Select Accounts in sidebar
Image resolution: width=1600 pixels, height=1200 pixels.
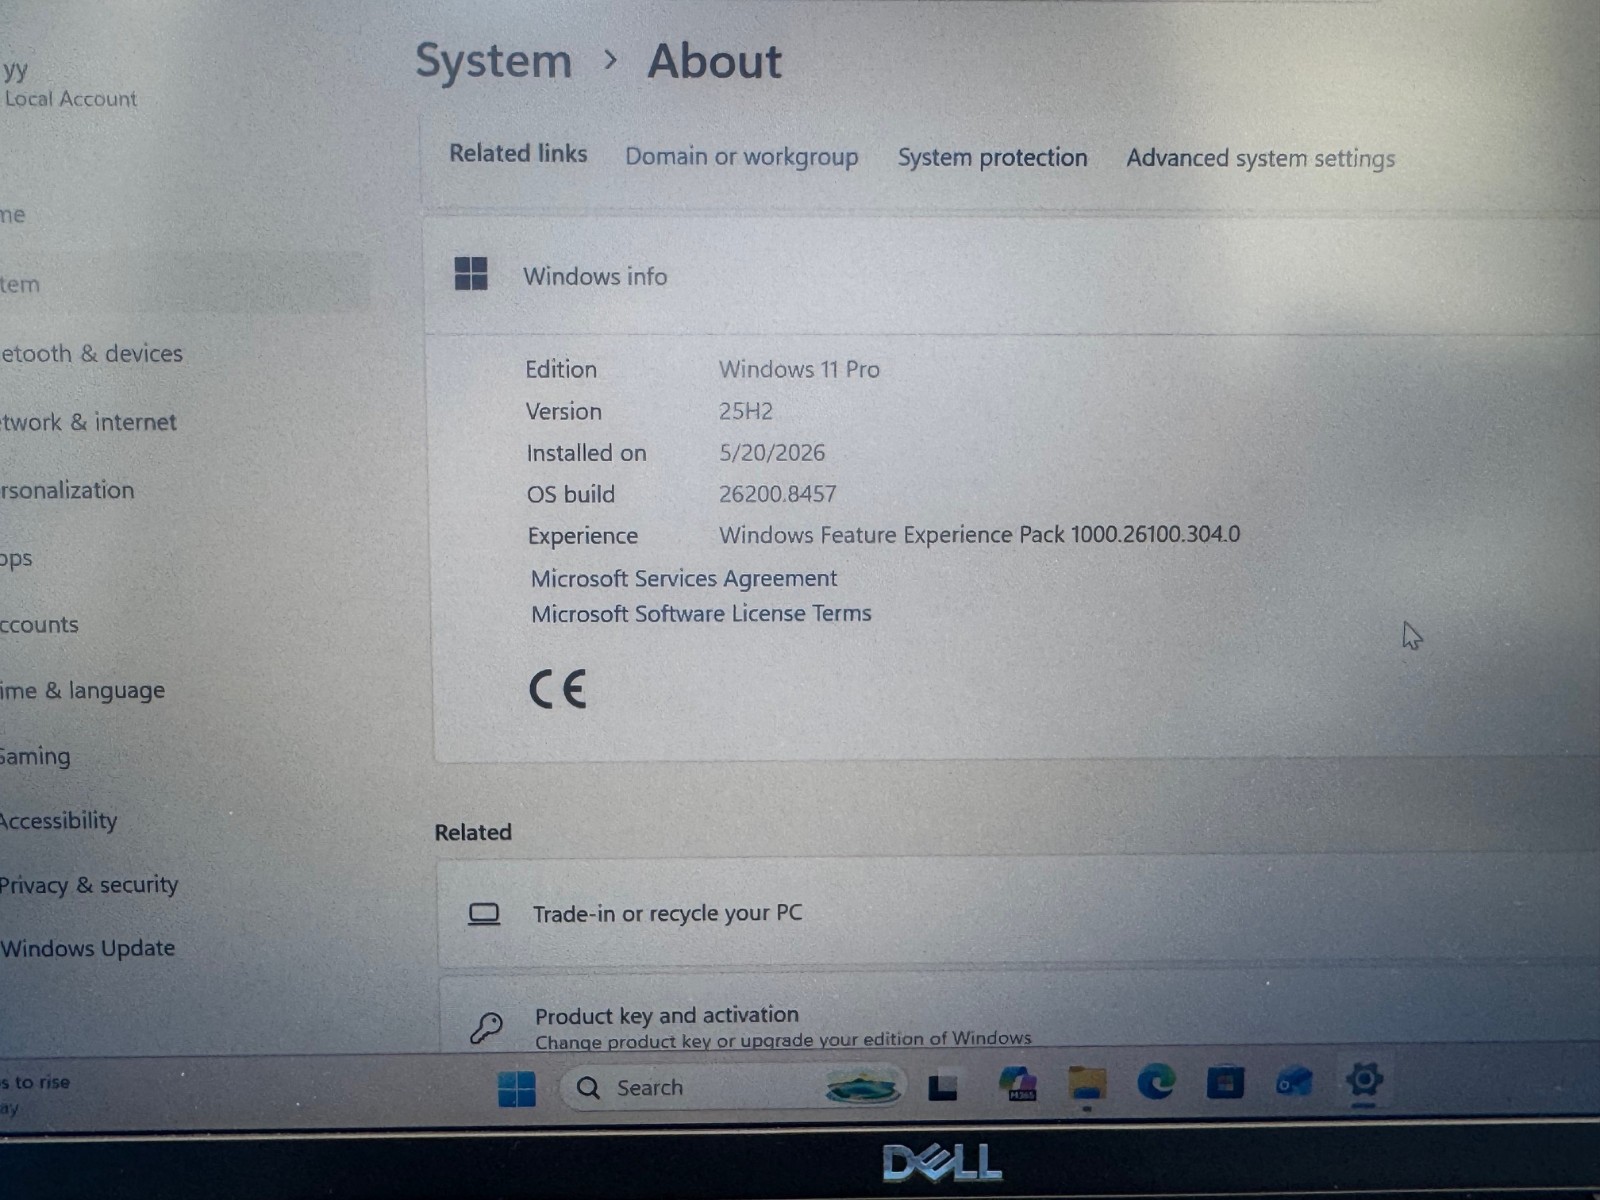39,625
